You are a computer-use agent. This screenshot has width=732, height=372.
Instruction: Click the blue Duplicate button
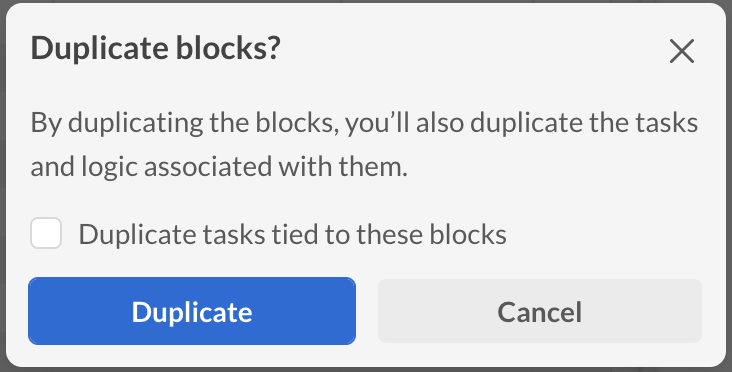click(192, 311)
